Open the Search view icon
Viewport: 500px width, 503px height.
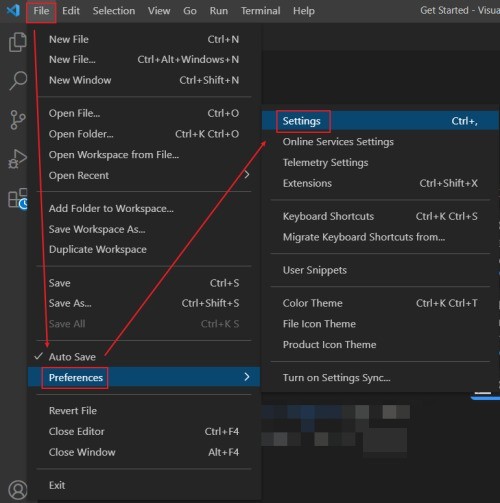click(18, 80)
